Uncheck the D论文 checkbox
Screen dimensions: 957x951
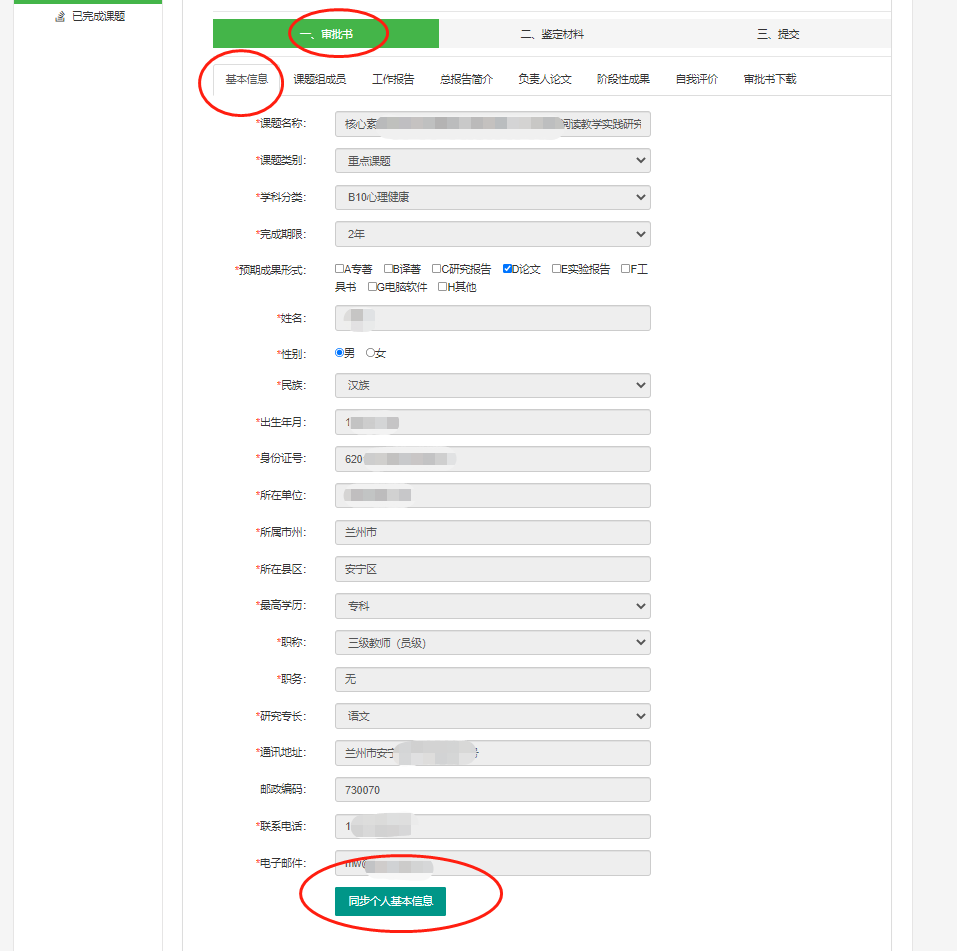508,269
